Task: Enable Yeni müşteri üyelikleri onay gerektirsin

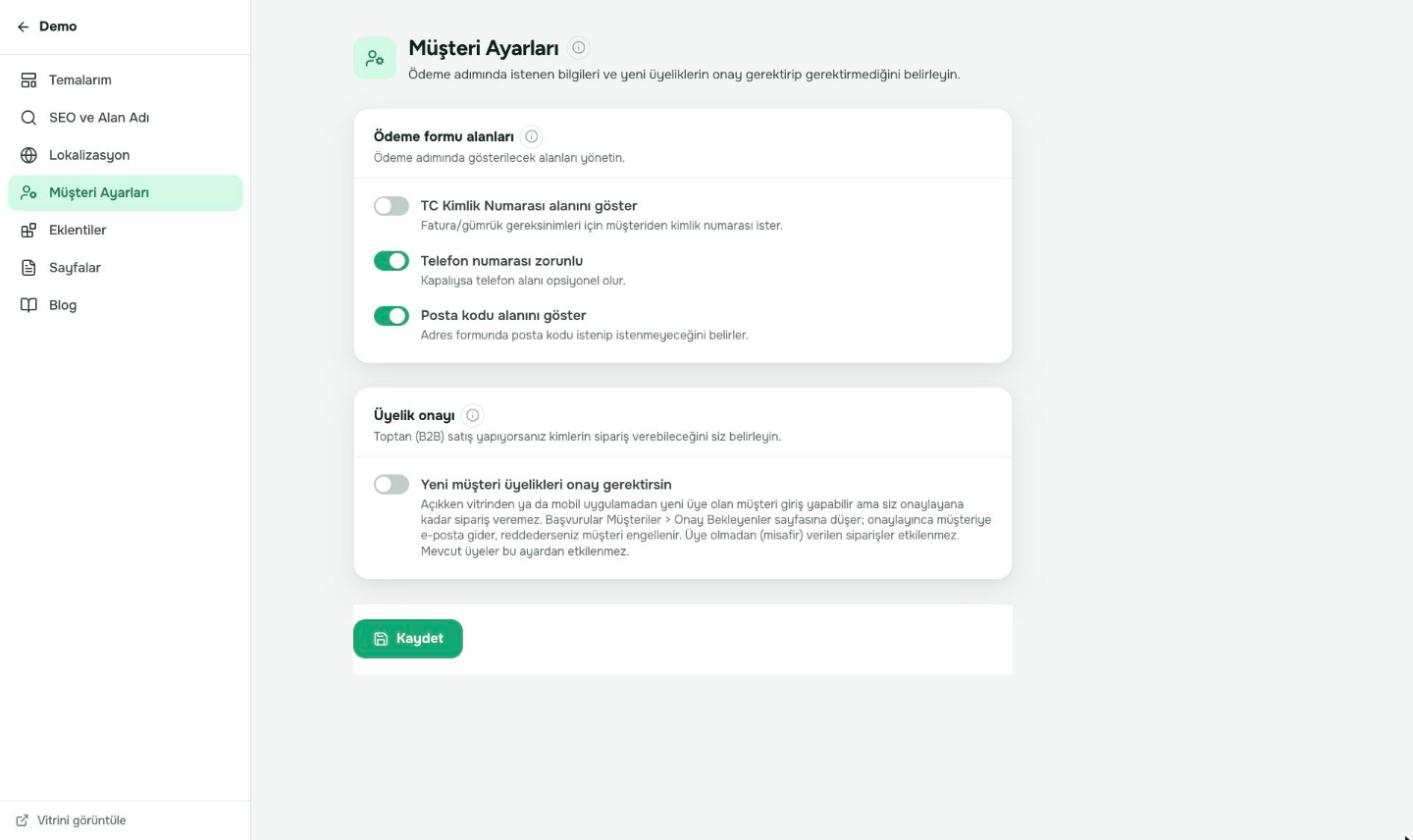Action: (391, 485)
